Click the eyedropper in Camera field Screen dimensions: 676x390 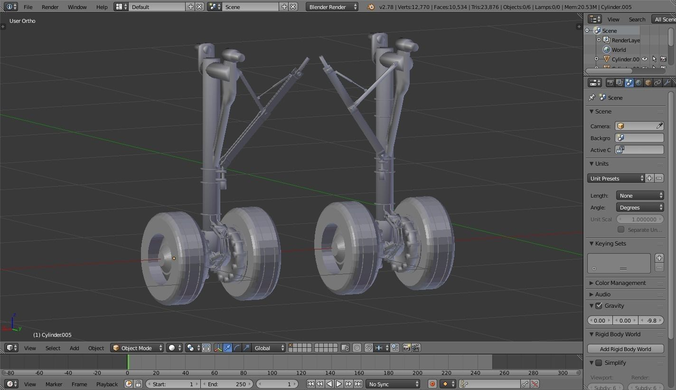[x=659, y=126]
